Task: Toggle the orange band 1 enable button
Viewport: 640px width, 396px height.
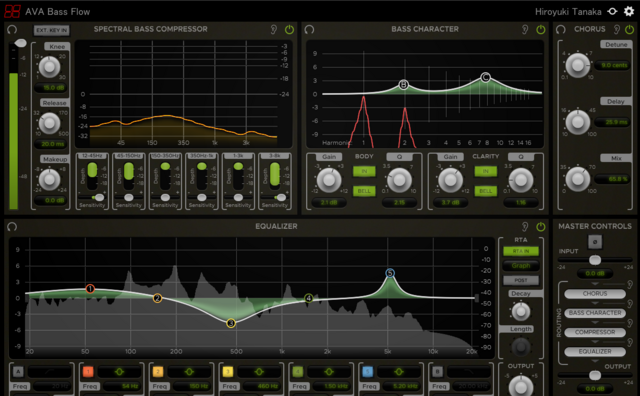Action: (x=88, y=372)
